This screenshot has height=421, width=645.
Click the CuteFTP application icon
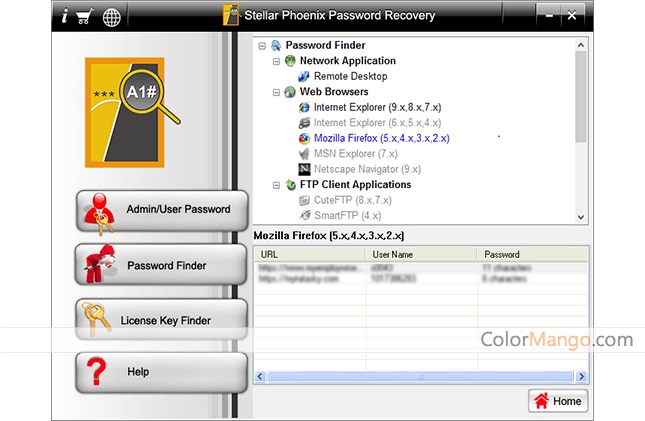304,201
